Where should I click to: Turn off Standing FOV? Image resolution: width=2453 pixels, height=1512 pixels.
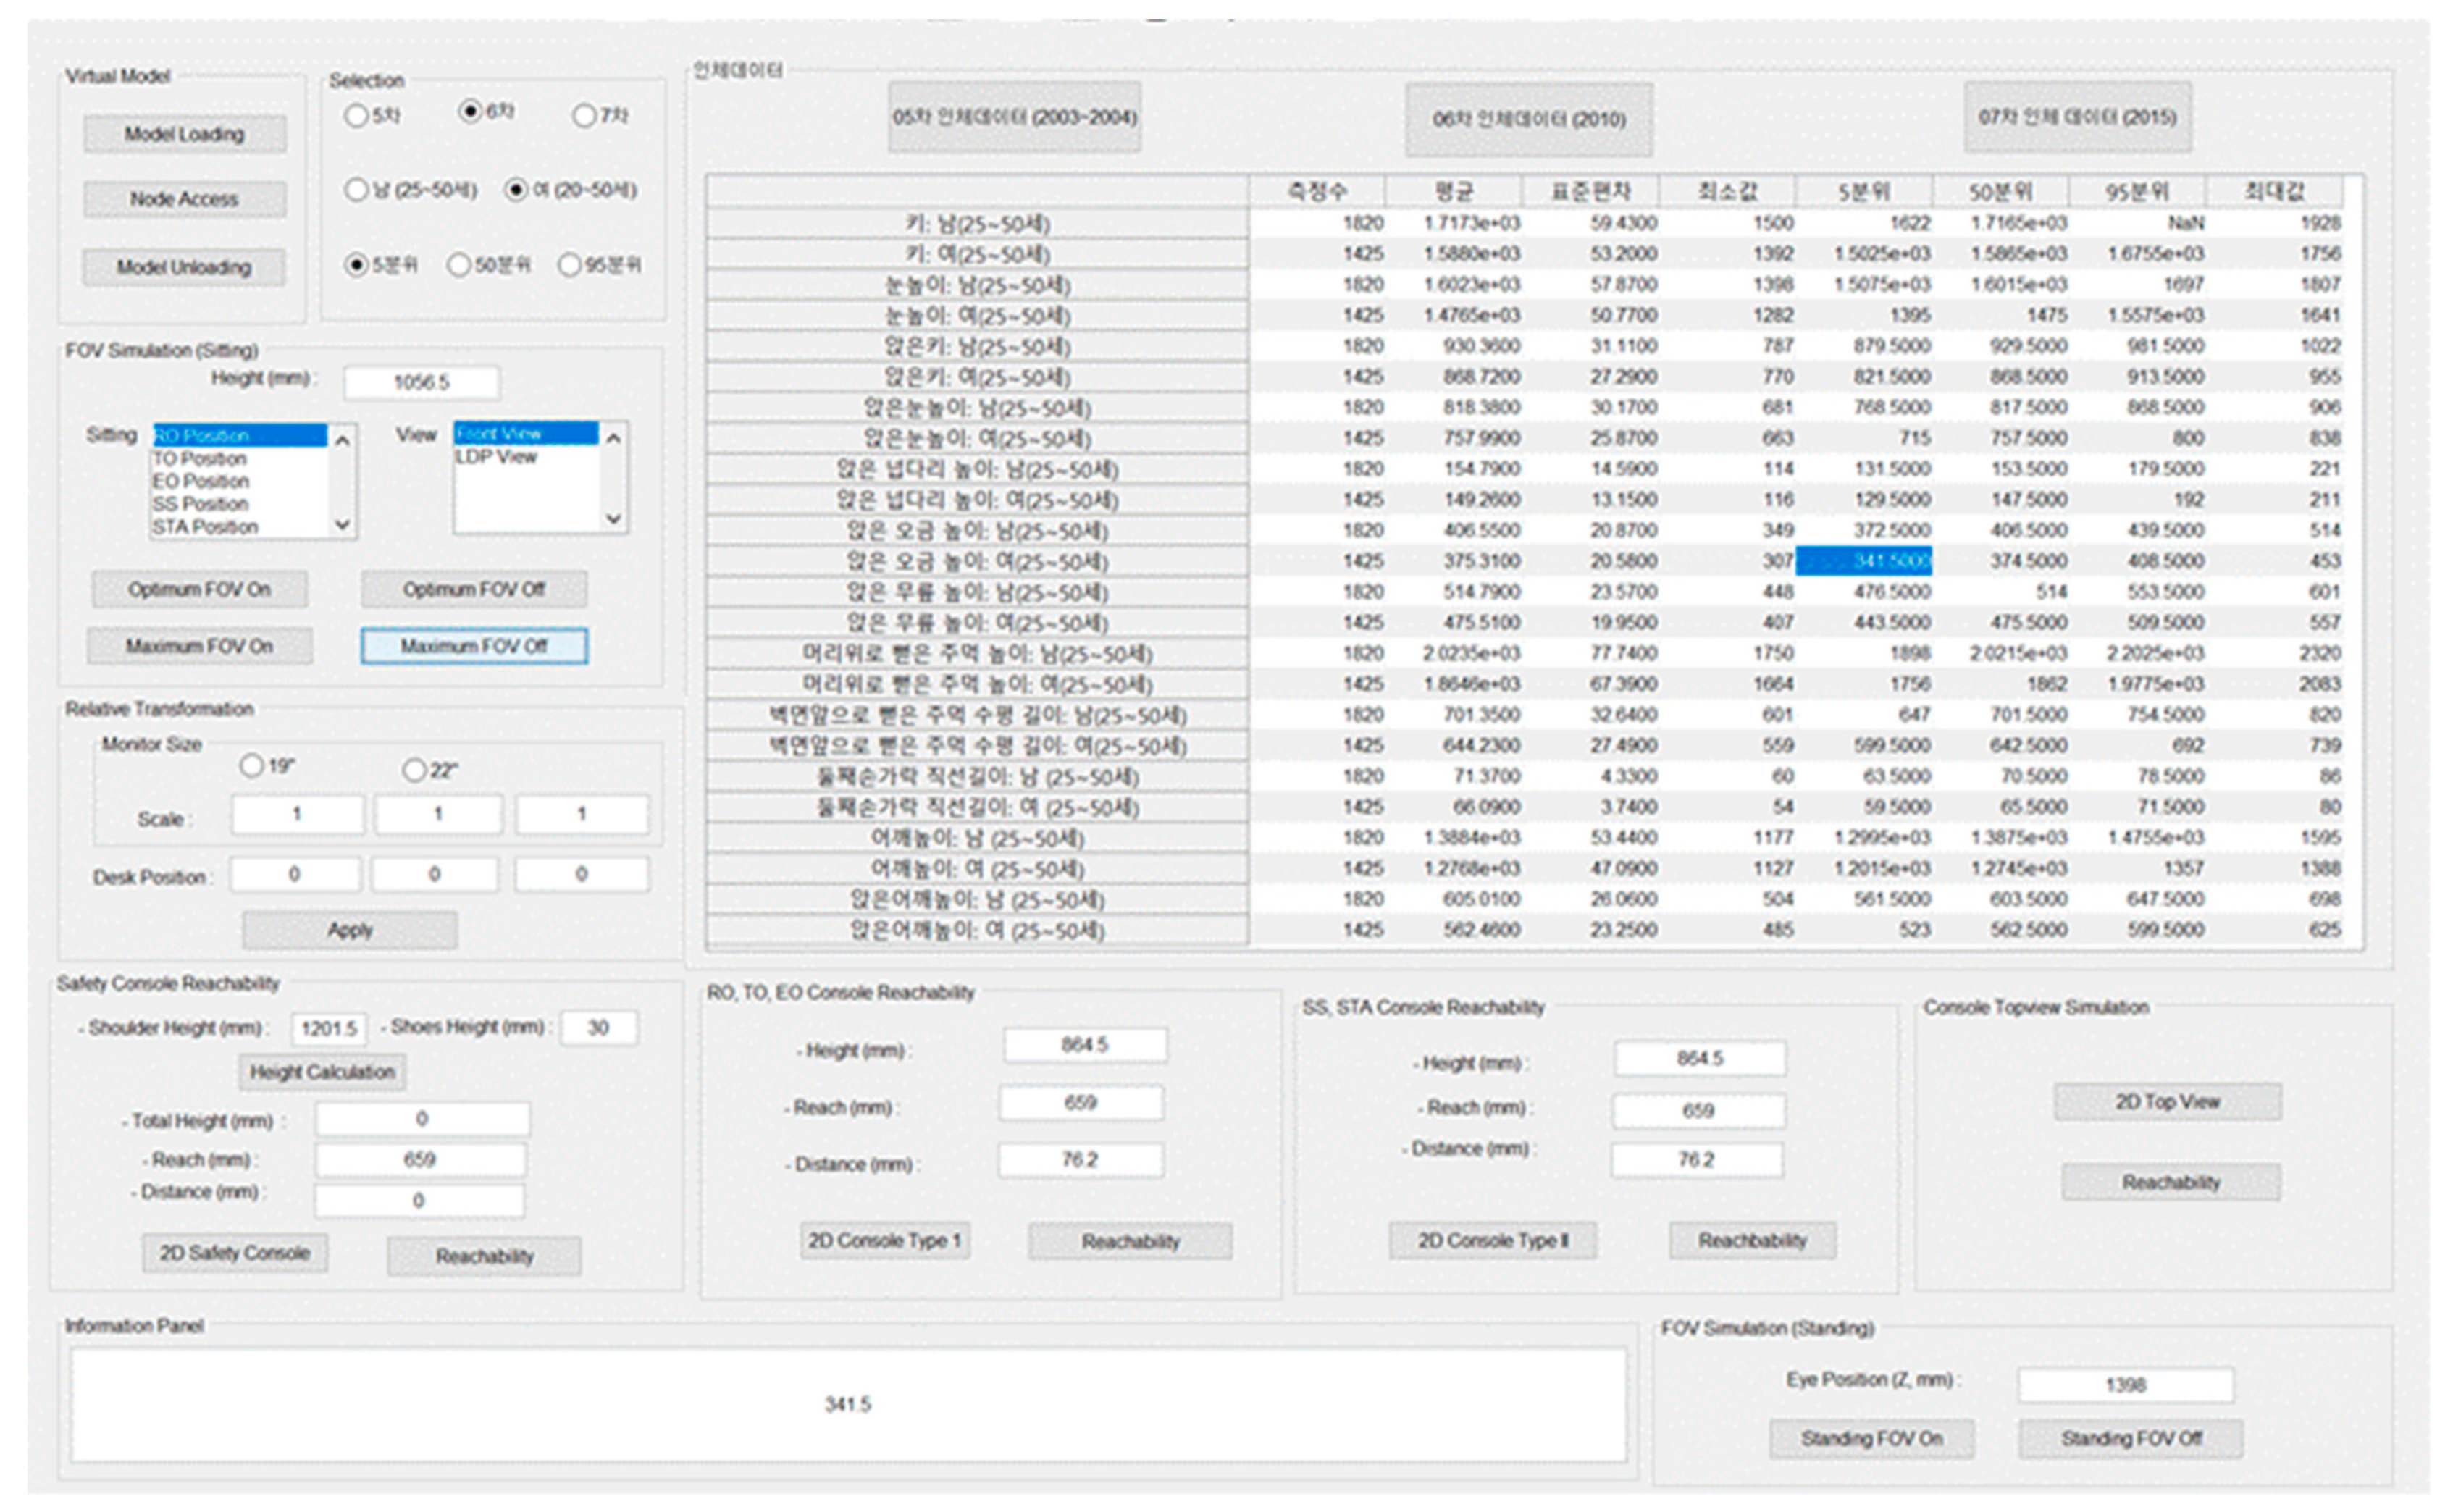coord(2131,1439)
